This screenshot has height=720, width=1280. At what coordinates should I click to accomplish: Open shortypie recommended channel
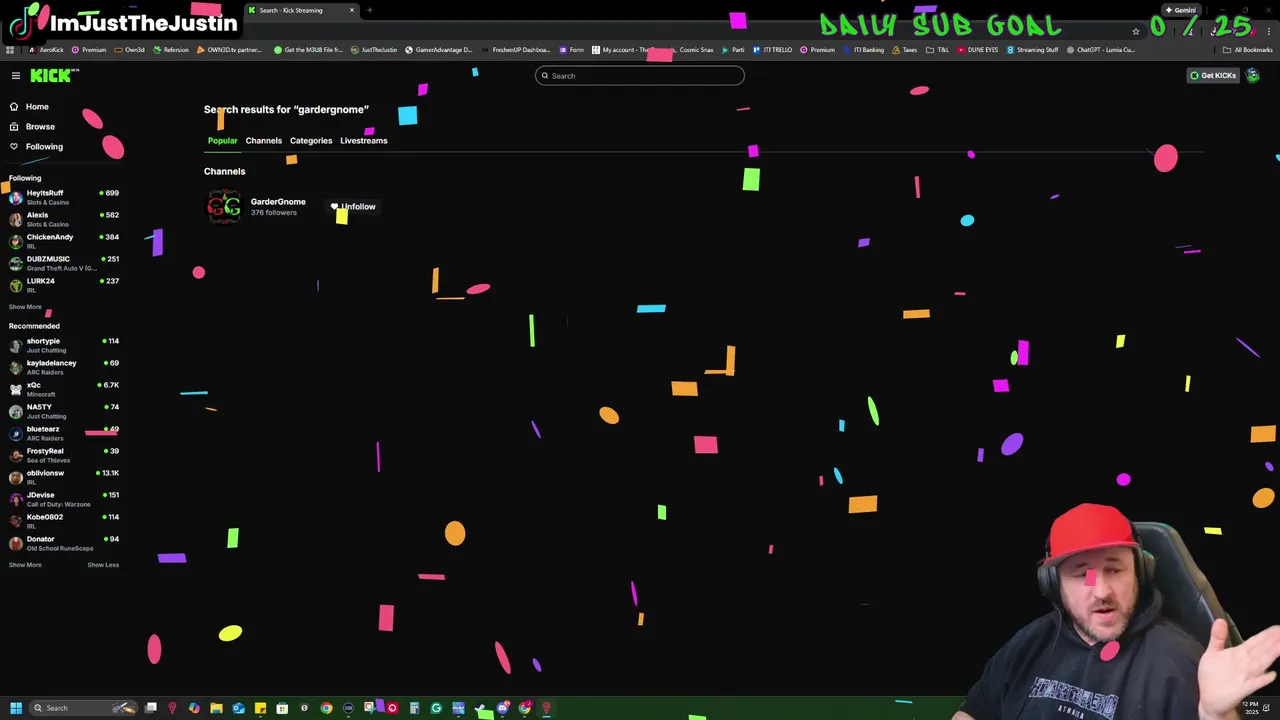point(62,345)
